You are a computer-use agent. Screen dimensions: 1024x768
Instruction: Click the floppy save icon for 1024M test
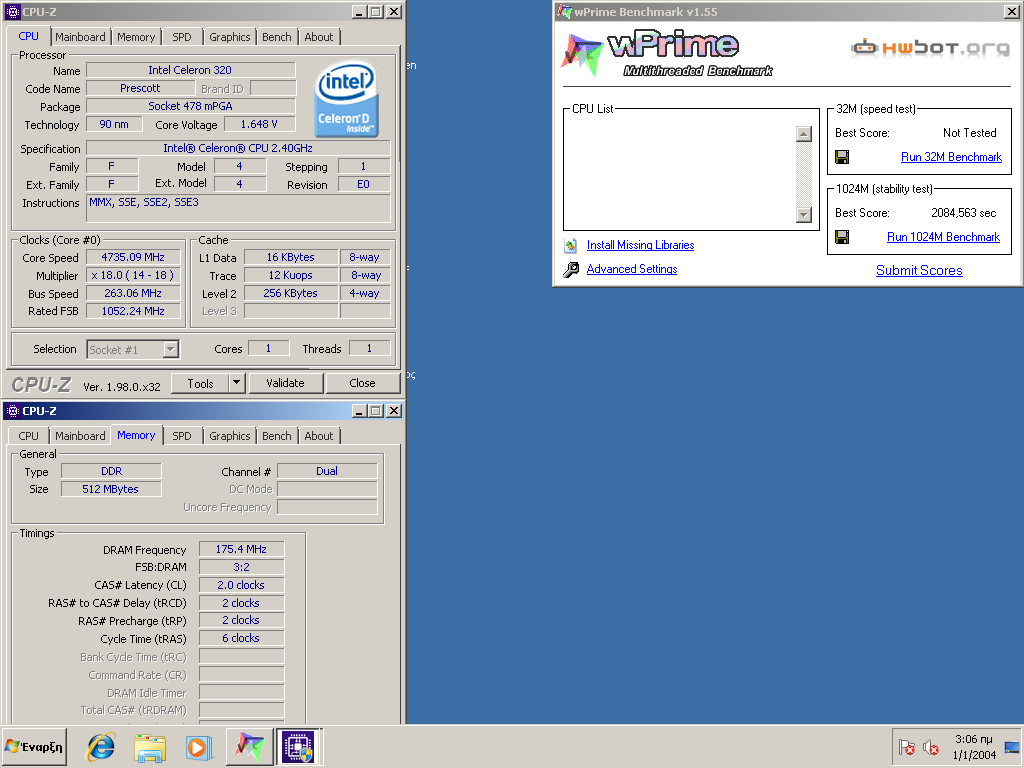tap(842, 237)
